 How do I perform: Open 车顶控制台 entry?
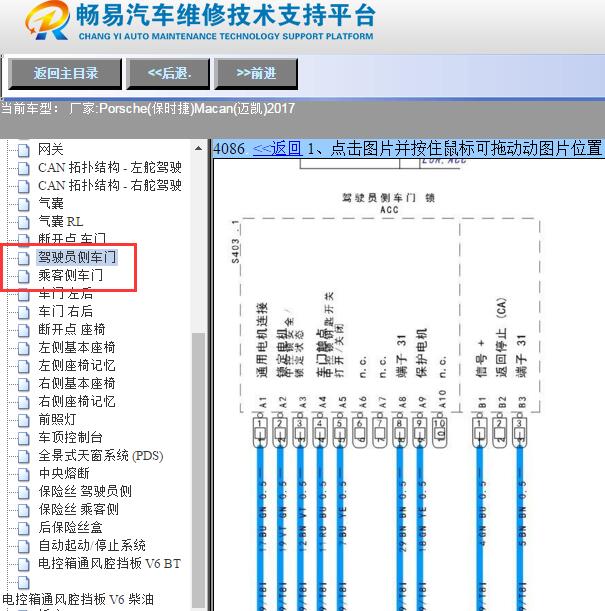(x=70, y=438)
